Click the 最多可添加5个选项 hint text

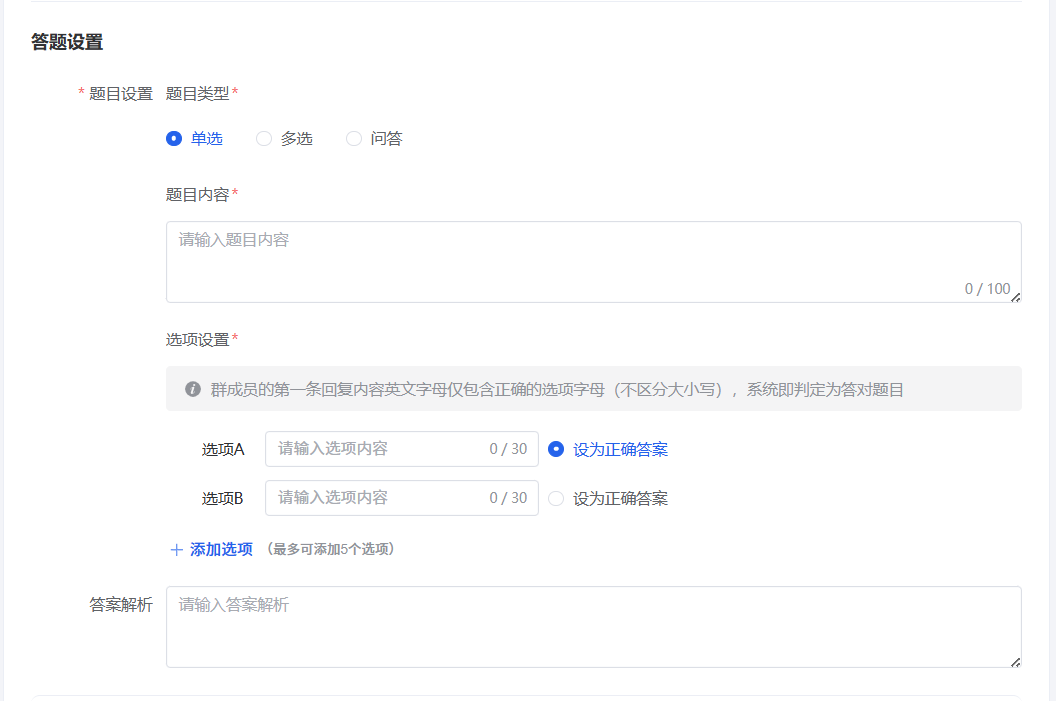coord(330,549)
